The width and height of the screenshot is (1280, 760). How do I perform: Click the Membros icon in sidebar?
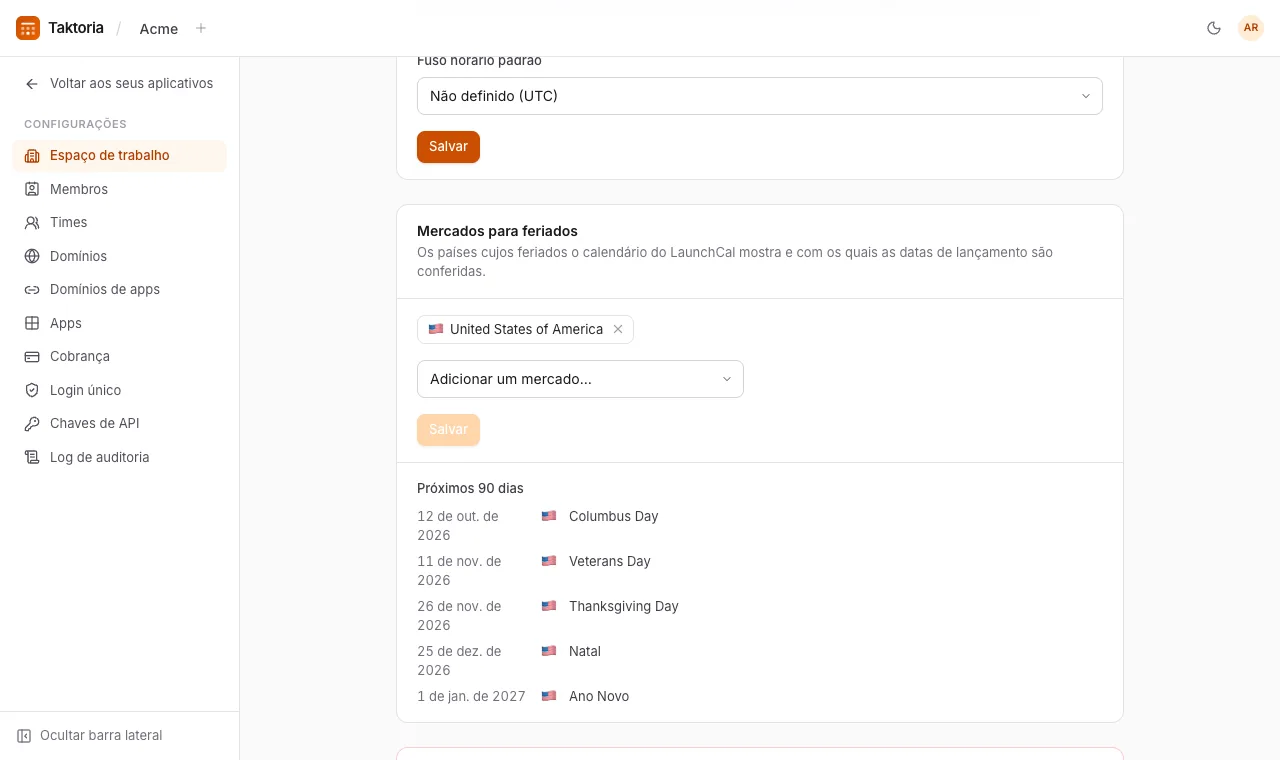[x=32, y=189]
